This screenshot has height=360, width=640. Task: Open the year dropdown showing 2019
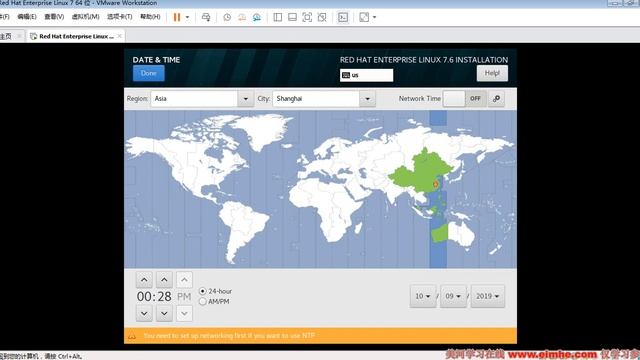(x=488, y=296)
